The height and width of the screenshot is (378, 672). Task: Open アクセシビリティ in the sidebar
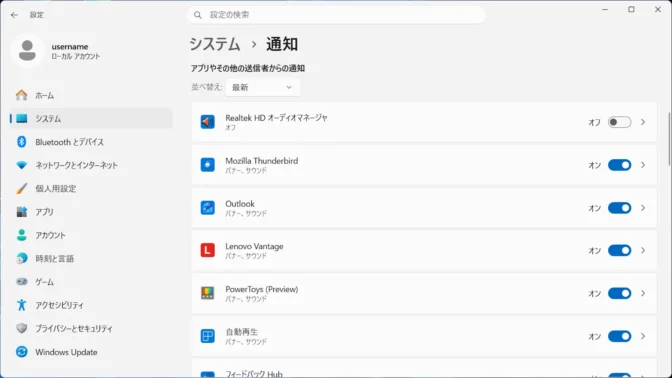coord(91,305)
